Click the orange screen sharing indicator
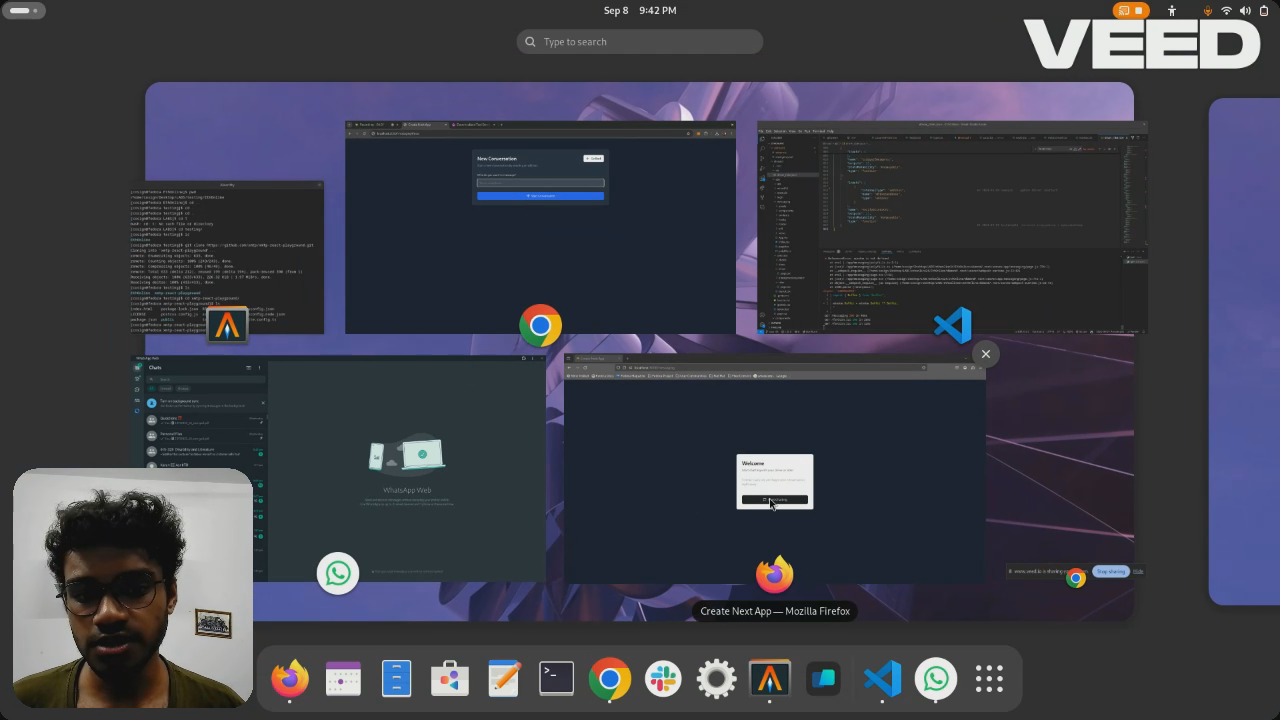This screenshot has width=1280, height=720. (1129, 10)
